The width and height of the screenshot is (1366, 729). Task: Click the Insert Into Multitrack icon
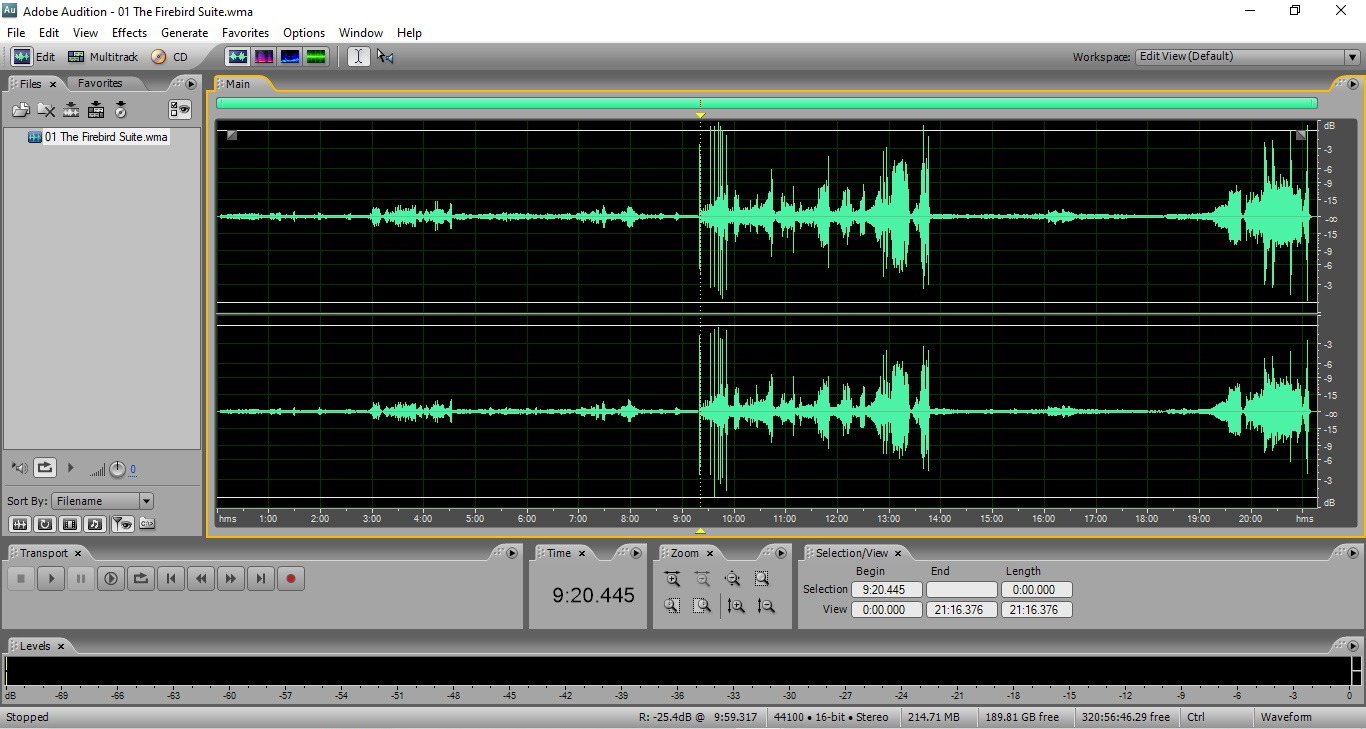tap(71, 110)
